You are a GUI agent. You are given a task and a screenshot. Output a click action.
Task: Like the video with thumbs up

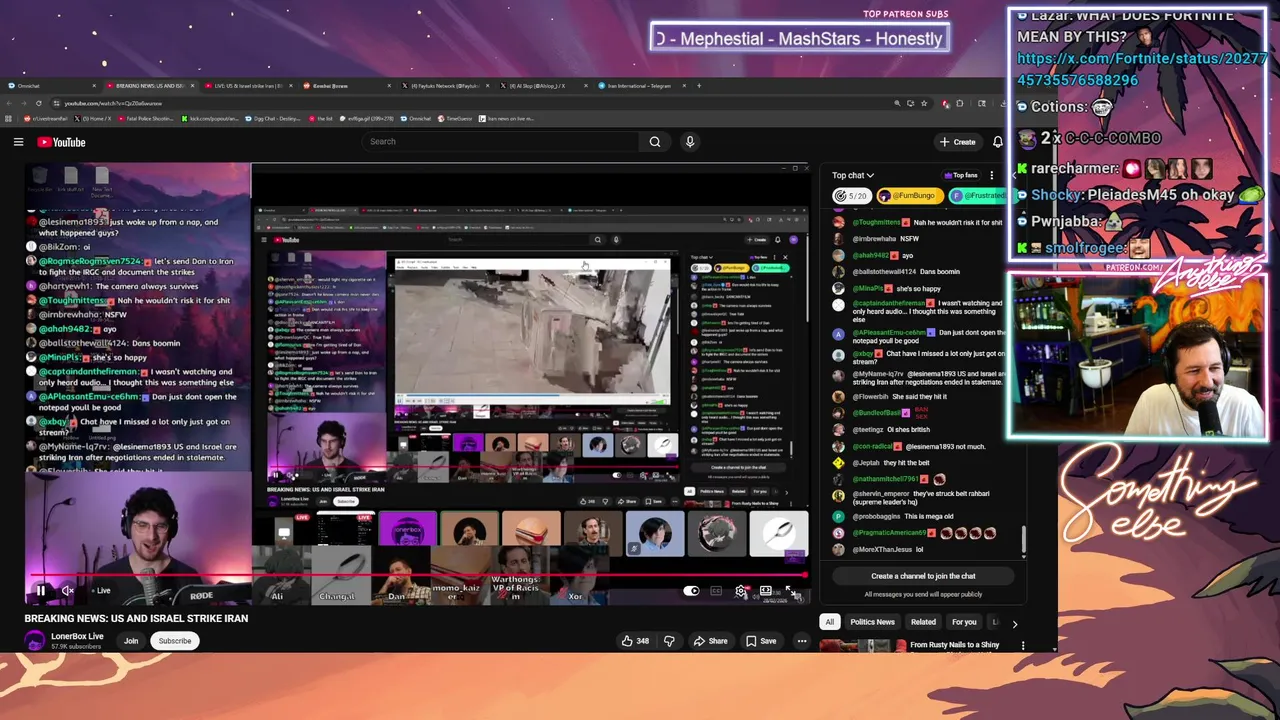pos(635,641)
